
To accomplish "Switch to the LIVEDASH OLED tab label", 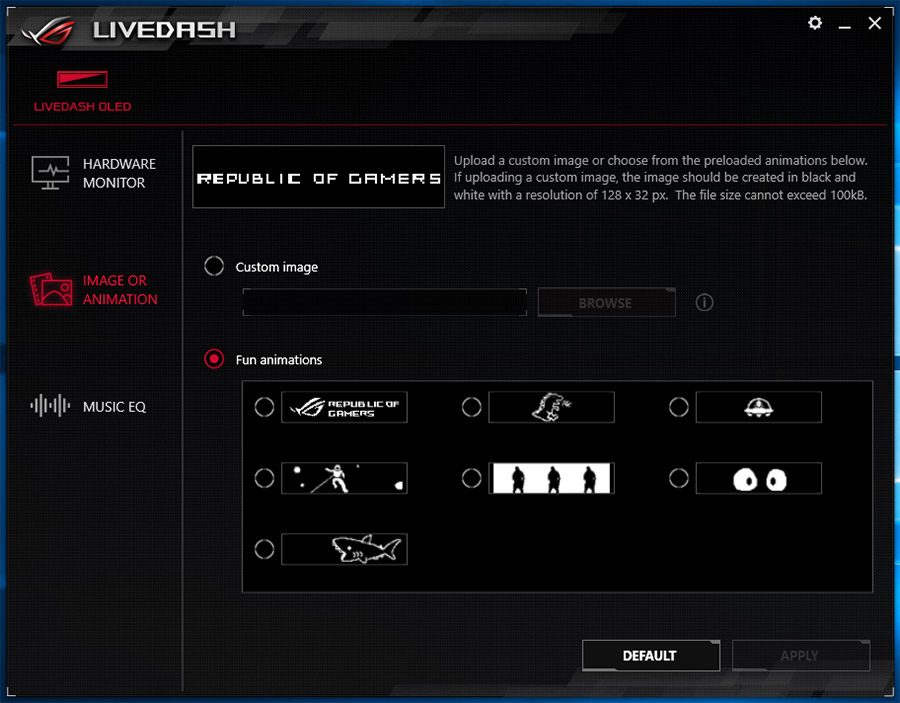I will point(82,107).
